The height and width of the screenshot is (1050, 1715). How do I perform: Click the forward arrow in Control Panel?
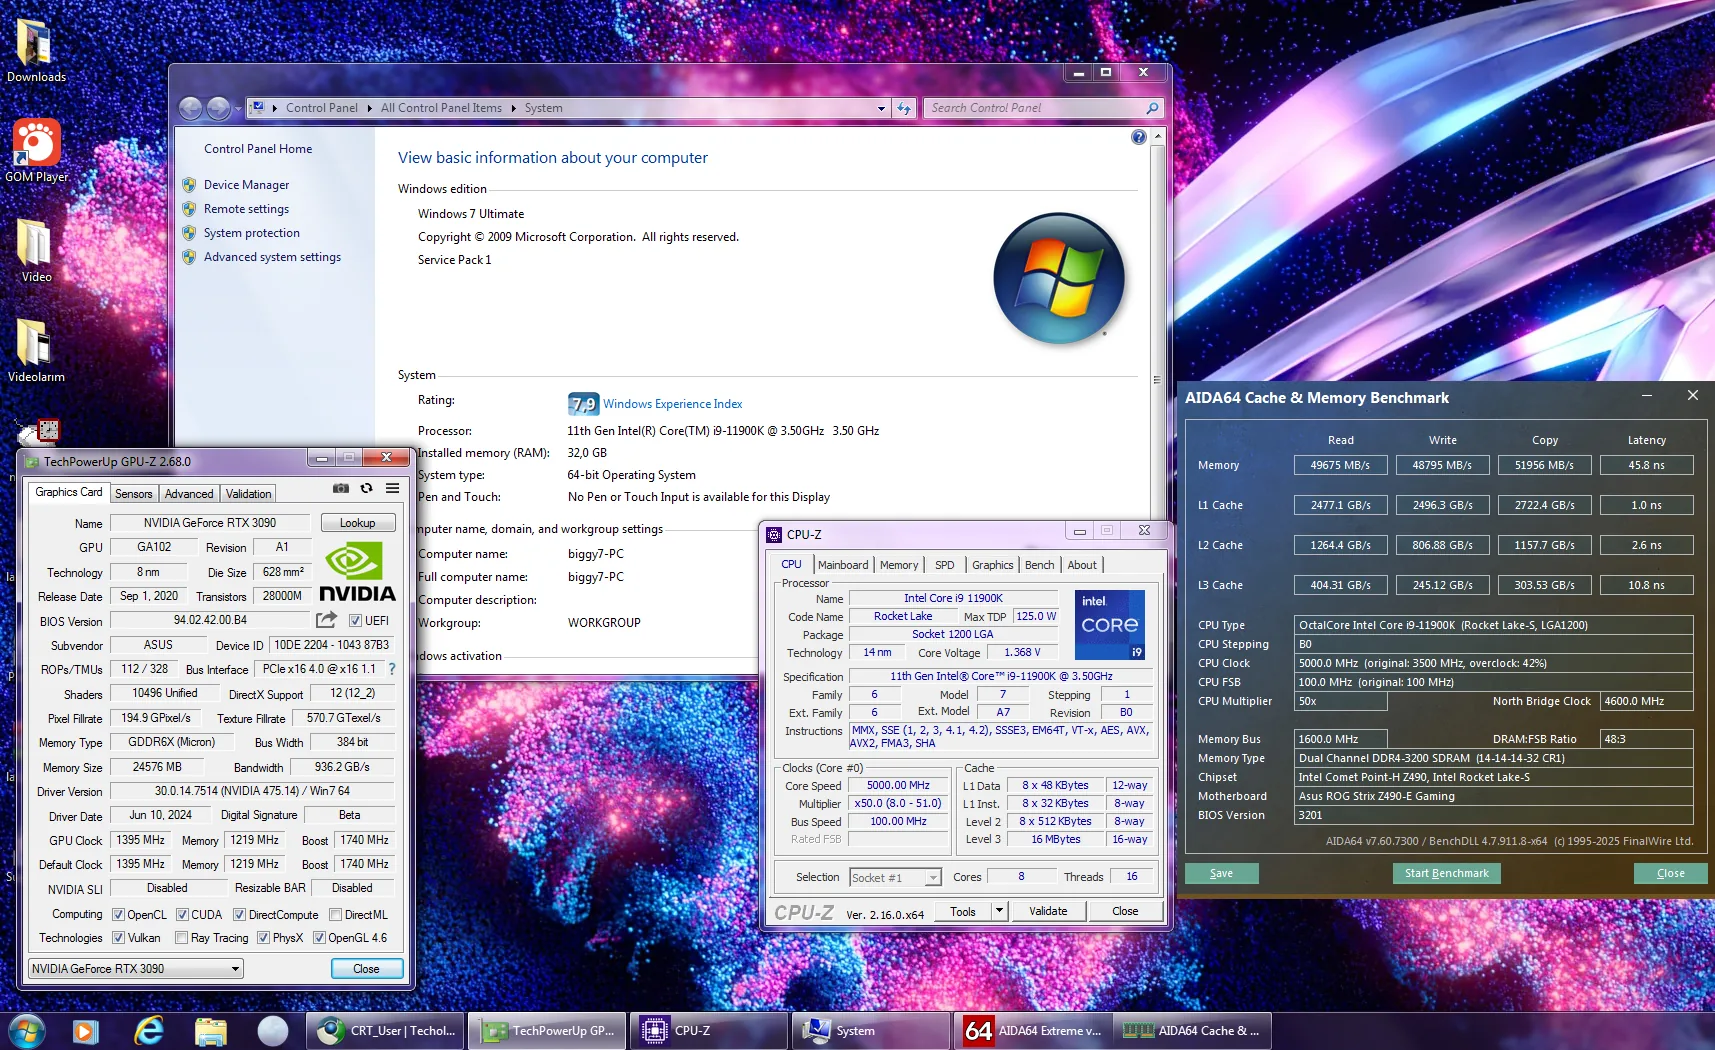coord(218,108)
